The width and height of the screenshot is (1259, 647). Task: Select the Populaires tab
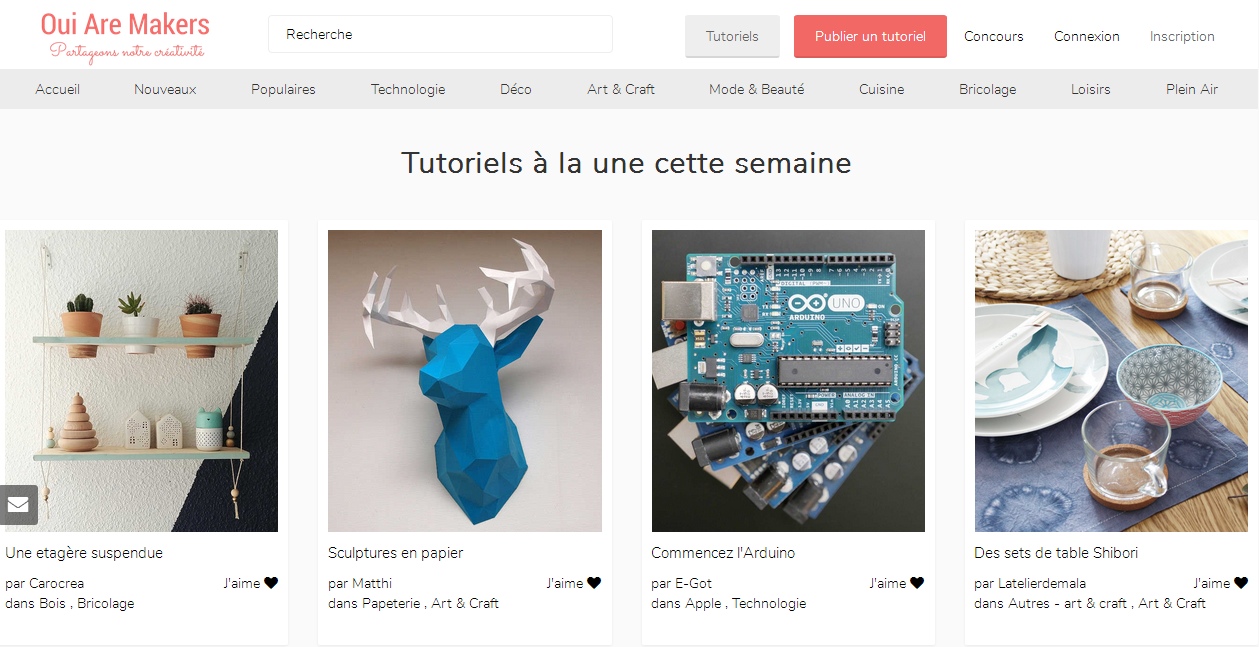[x=283, y=89]
